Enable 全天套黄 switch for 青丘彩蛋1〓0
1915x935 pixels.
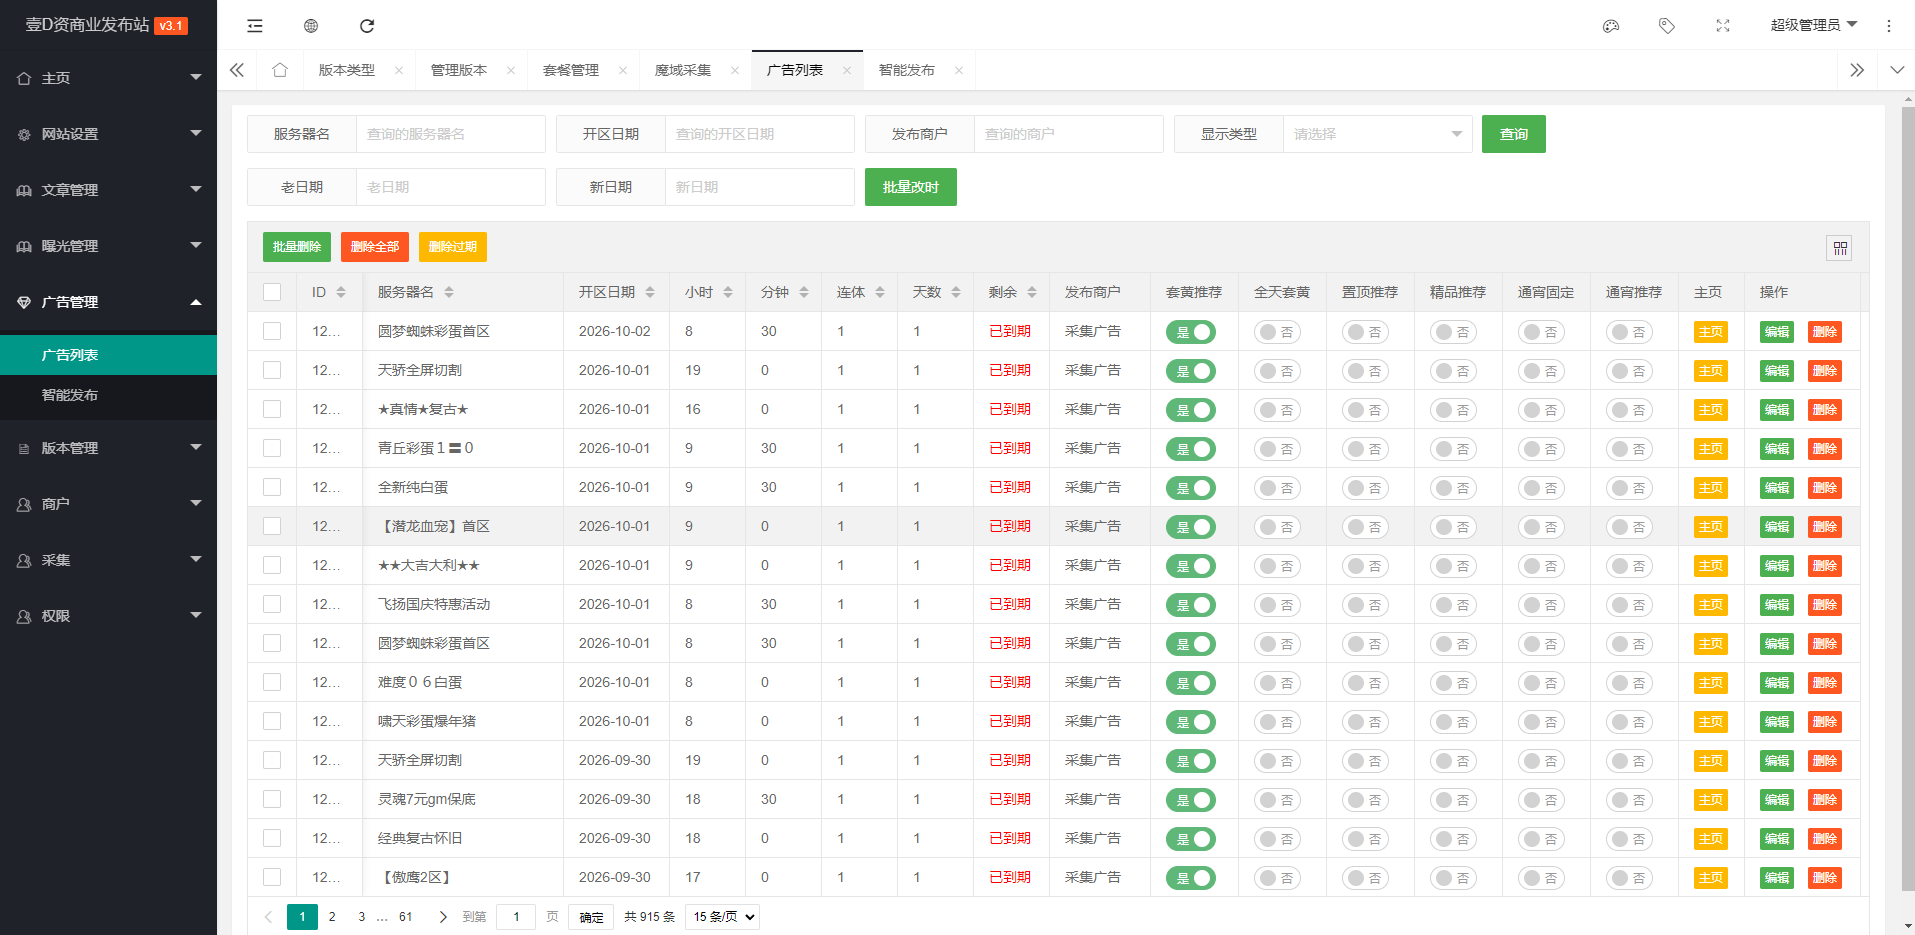point(1278,449)
